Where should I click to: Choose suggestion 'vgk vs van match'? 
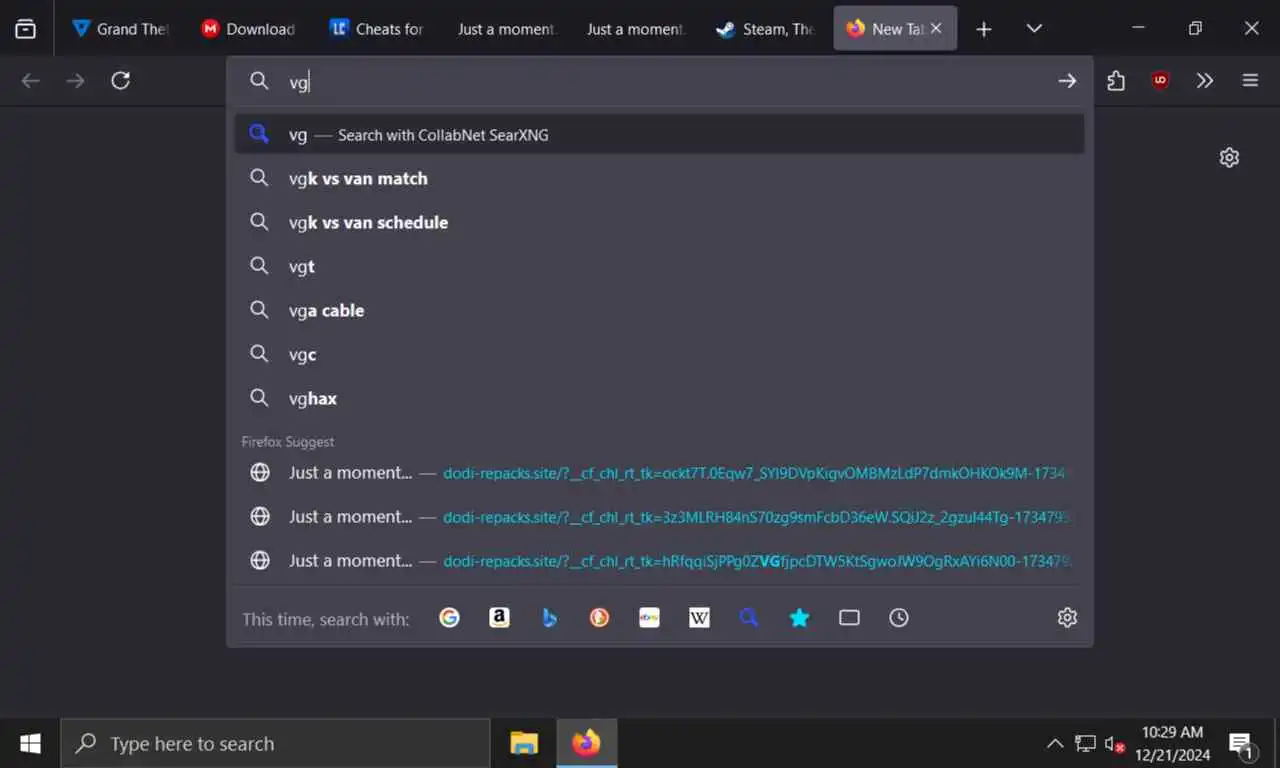[660, 178]
